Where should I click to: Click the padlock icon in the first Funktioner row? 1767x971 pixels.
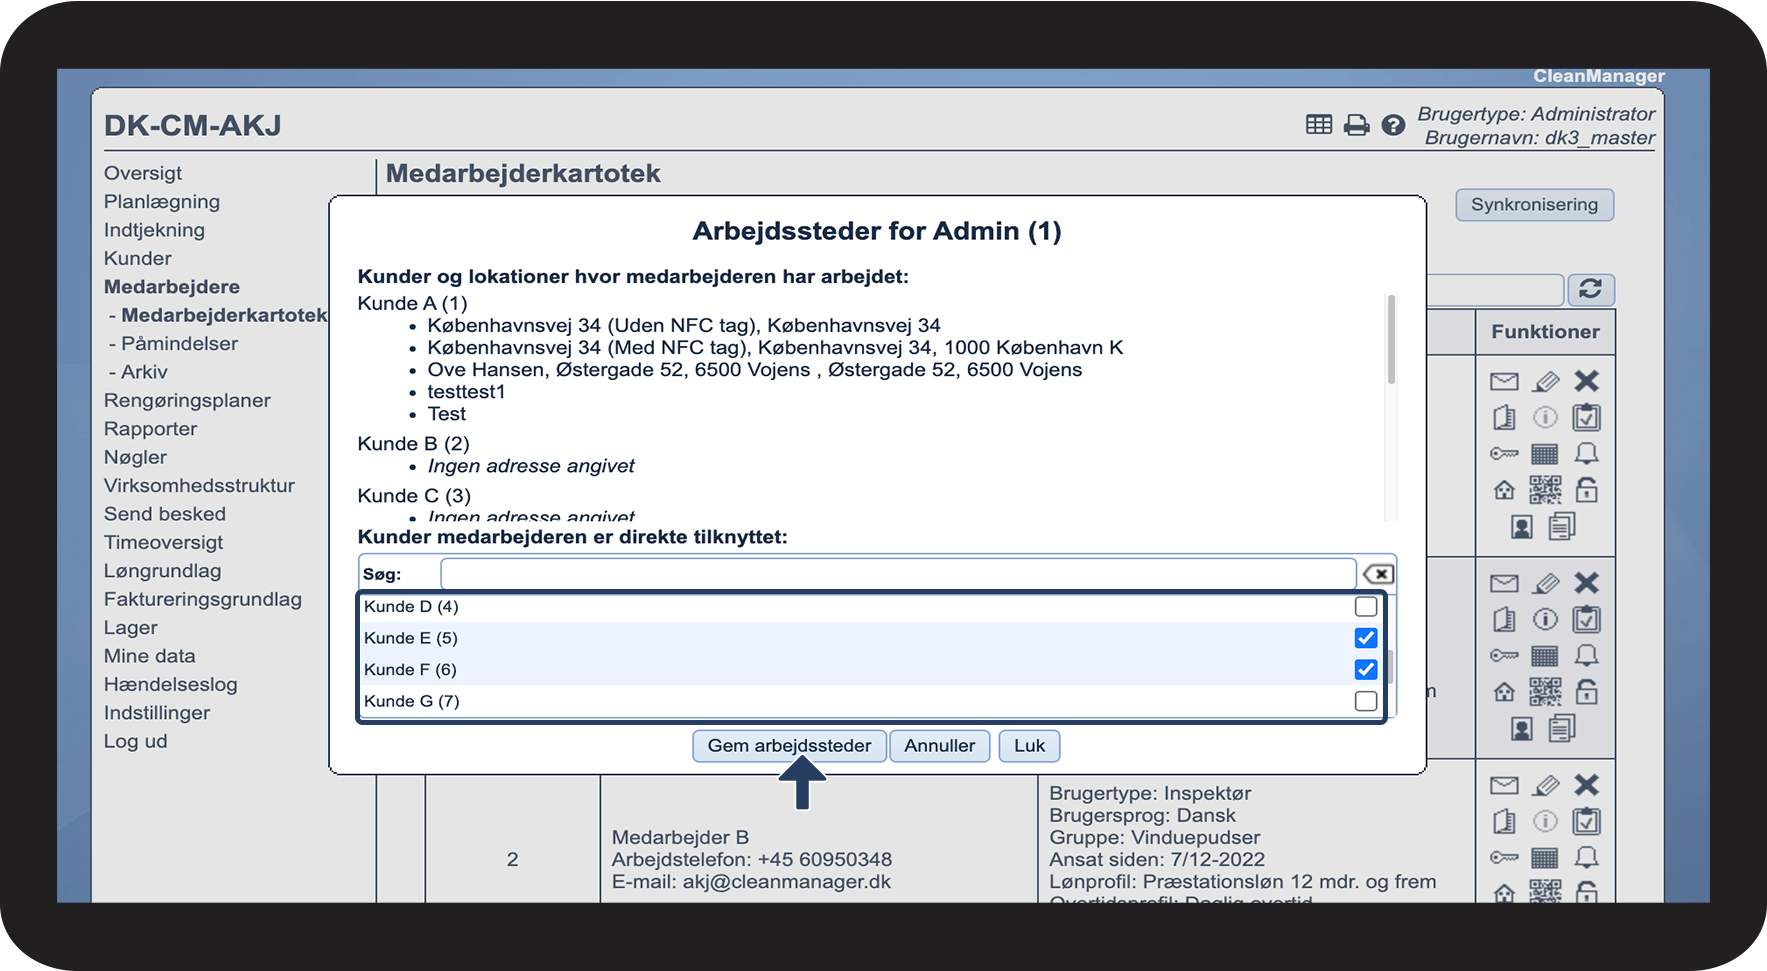click(1587, 489)
